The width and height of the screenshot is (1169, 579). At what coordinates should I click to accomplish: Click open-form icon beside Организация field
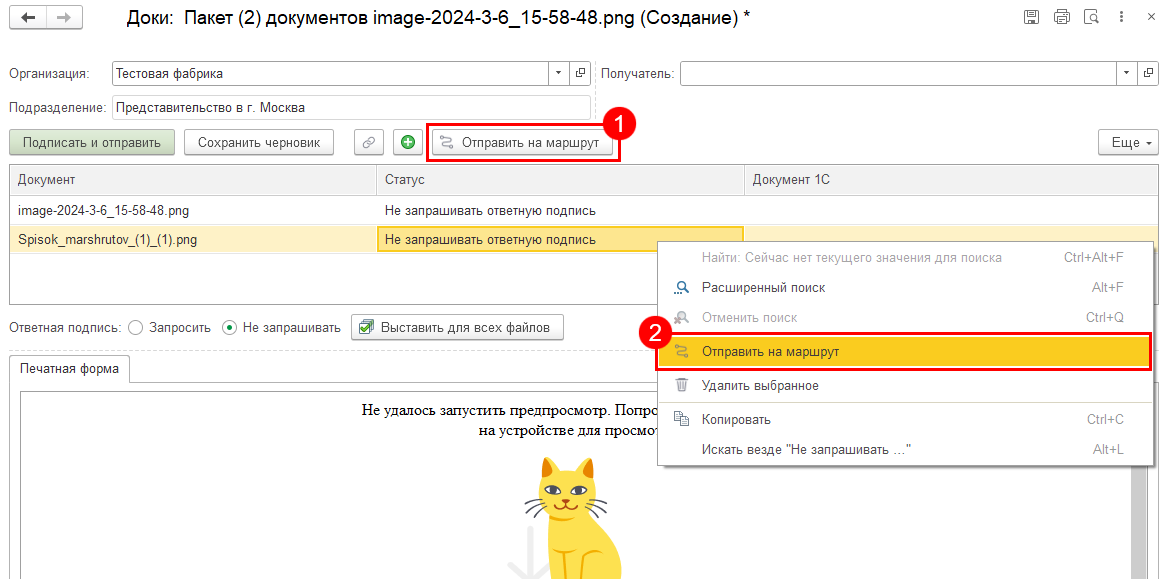(580, 74)
